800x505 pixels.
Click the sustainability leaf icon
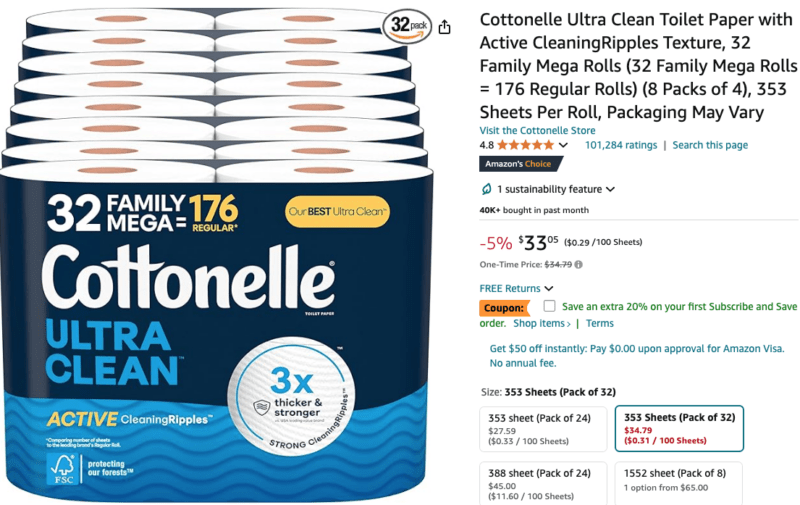coord(486,189)
